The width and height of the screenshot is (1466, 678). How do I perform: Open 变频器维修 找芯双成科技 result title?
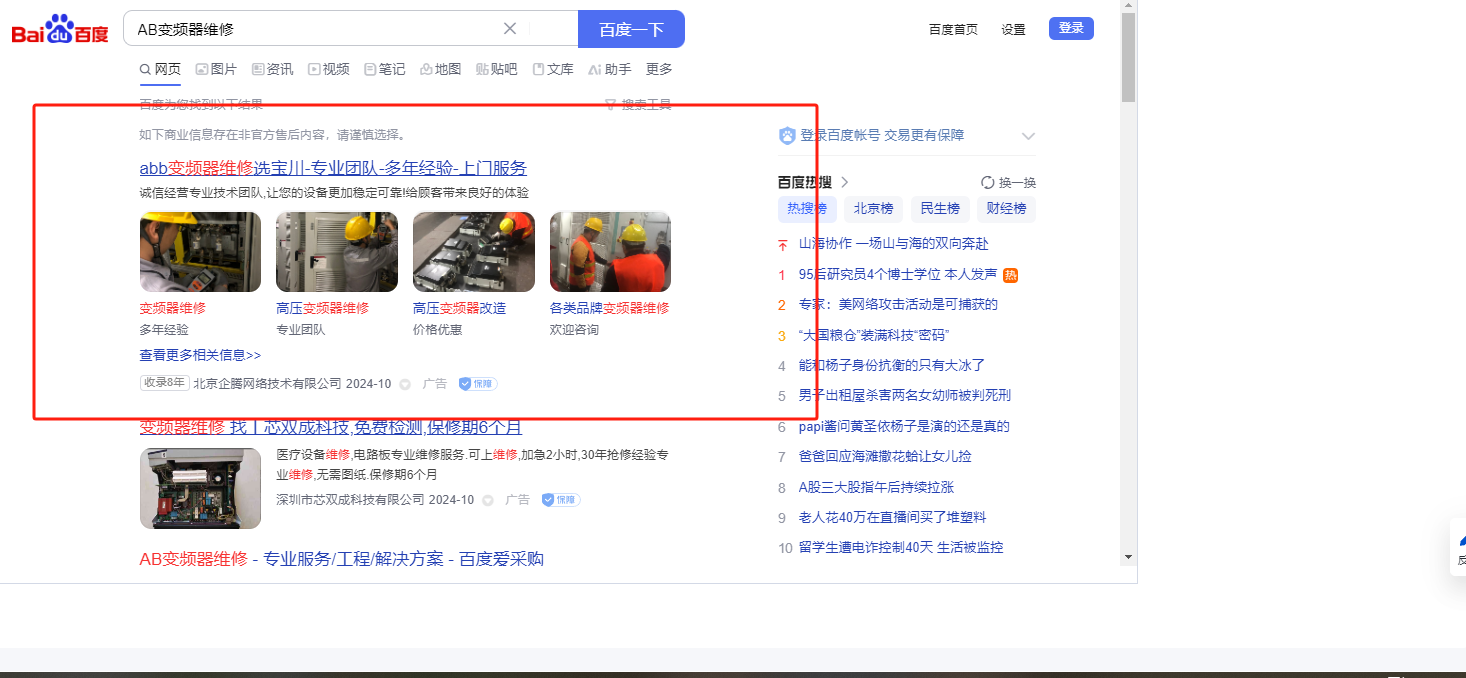(331, 427)
